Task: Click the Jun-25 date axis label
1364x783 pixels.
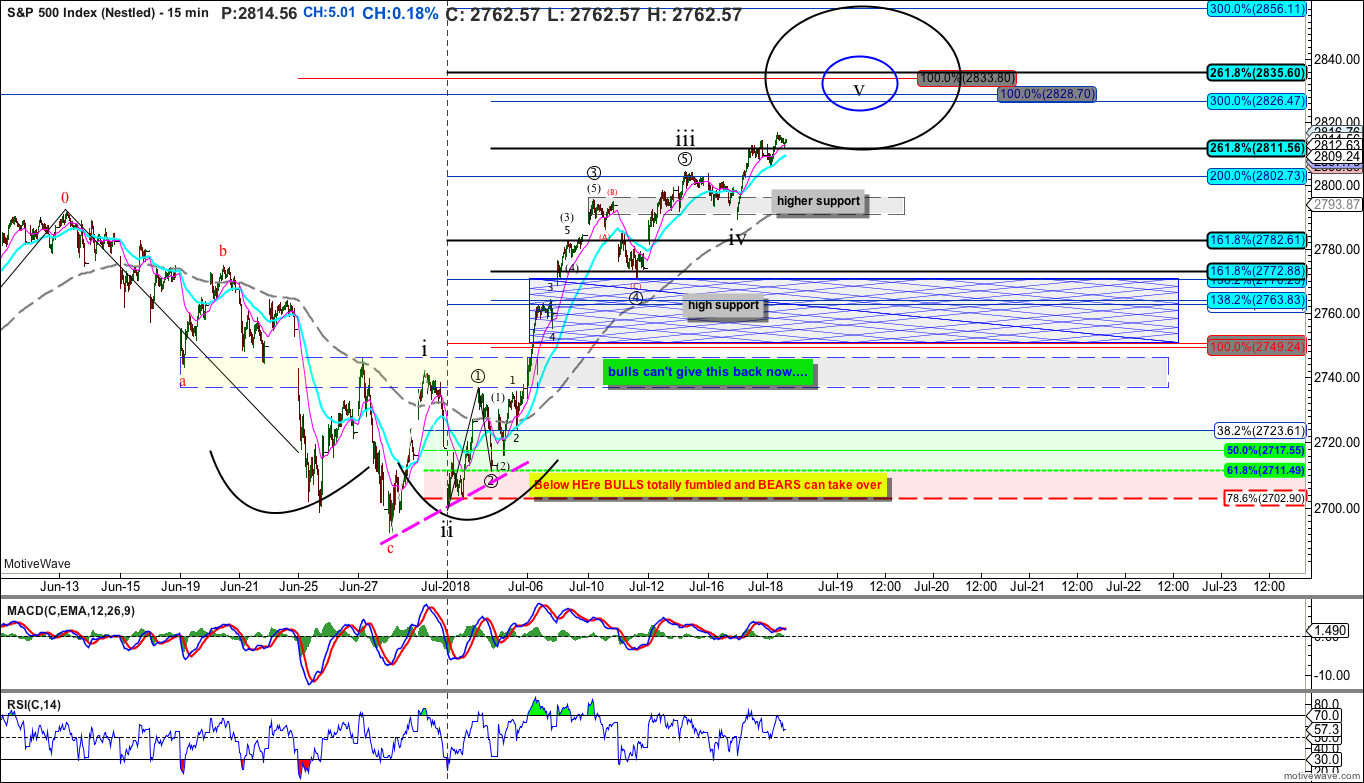Action: click(x=299, y=586)
